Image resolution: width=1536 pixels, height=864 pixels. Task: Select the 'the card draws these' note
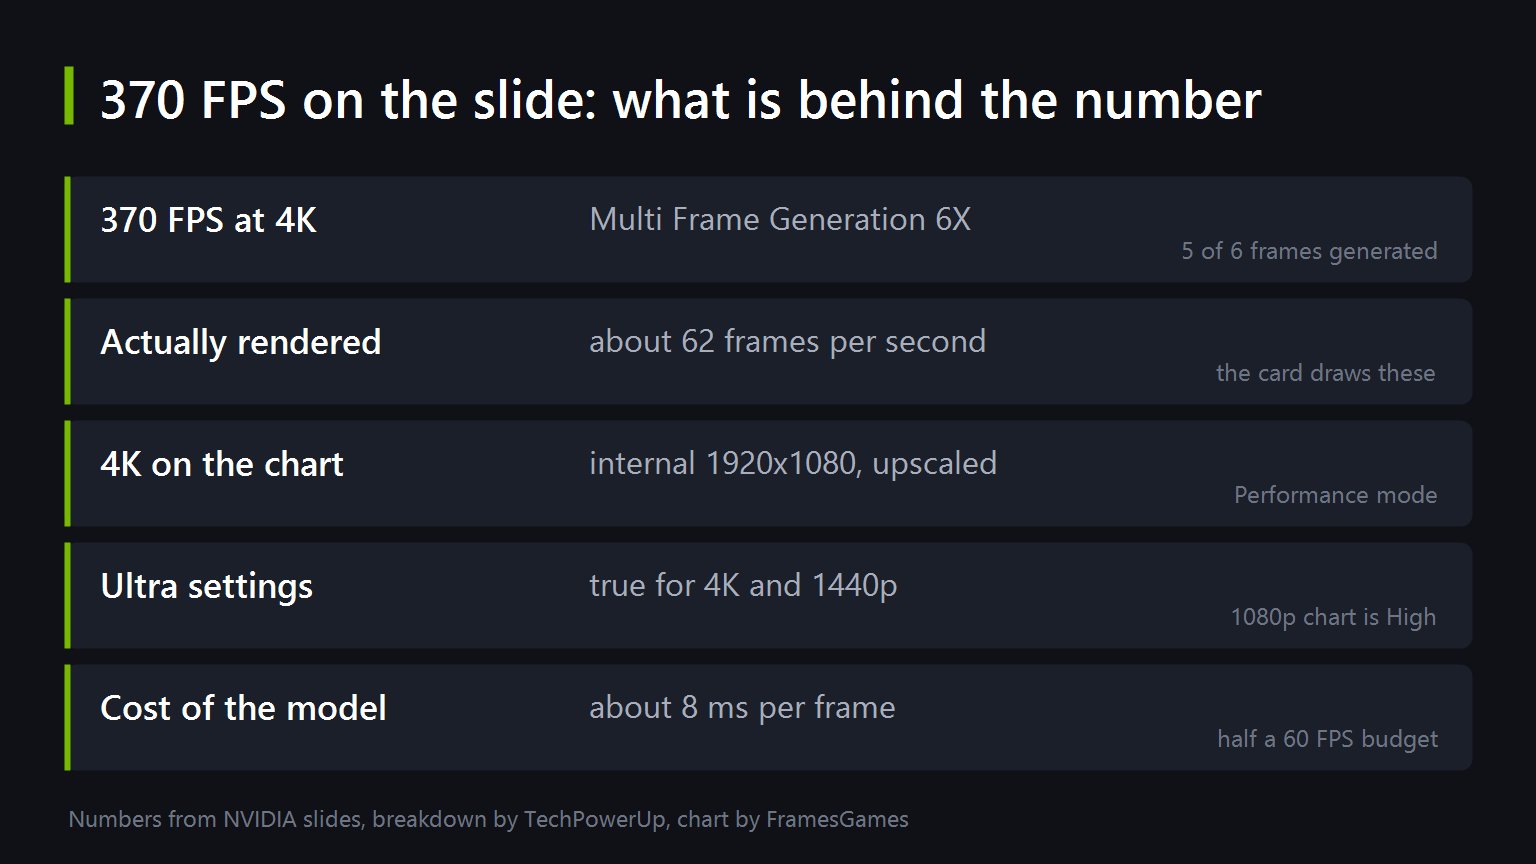pyautogui.click(x=1325, y=373)
